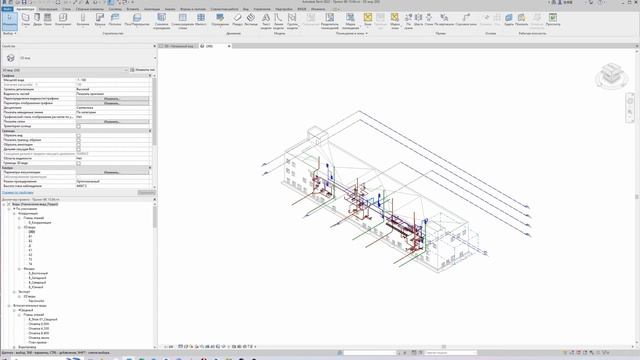This screenshot has width=640, height=360.
Task: Select the Пол (Floor) tool
Action: 137,20
